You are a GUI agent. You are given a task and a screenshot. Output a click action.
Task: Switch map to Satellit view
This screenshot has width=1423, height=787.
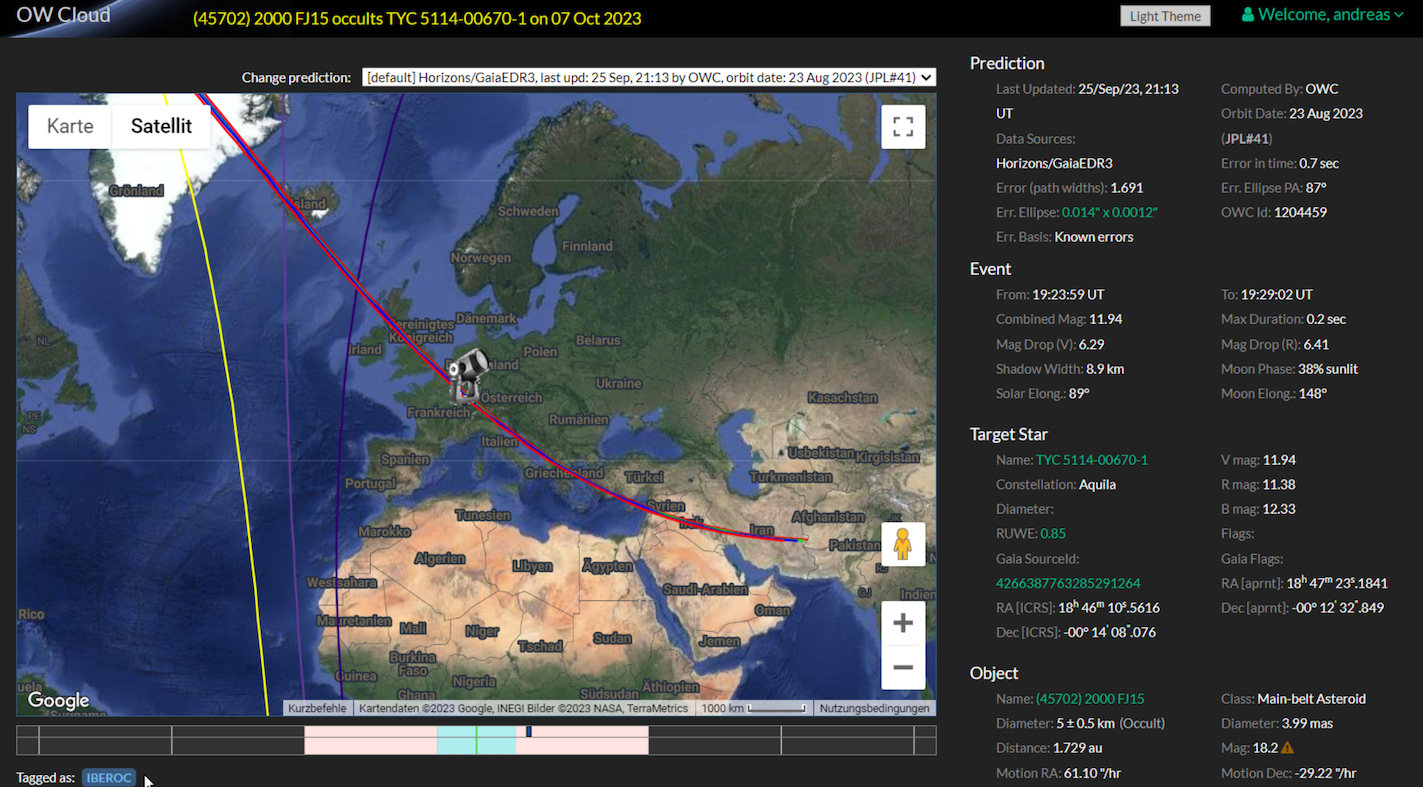(x=161, y=127)
